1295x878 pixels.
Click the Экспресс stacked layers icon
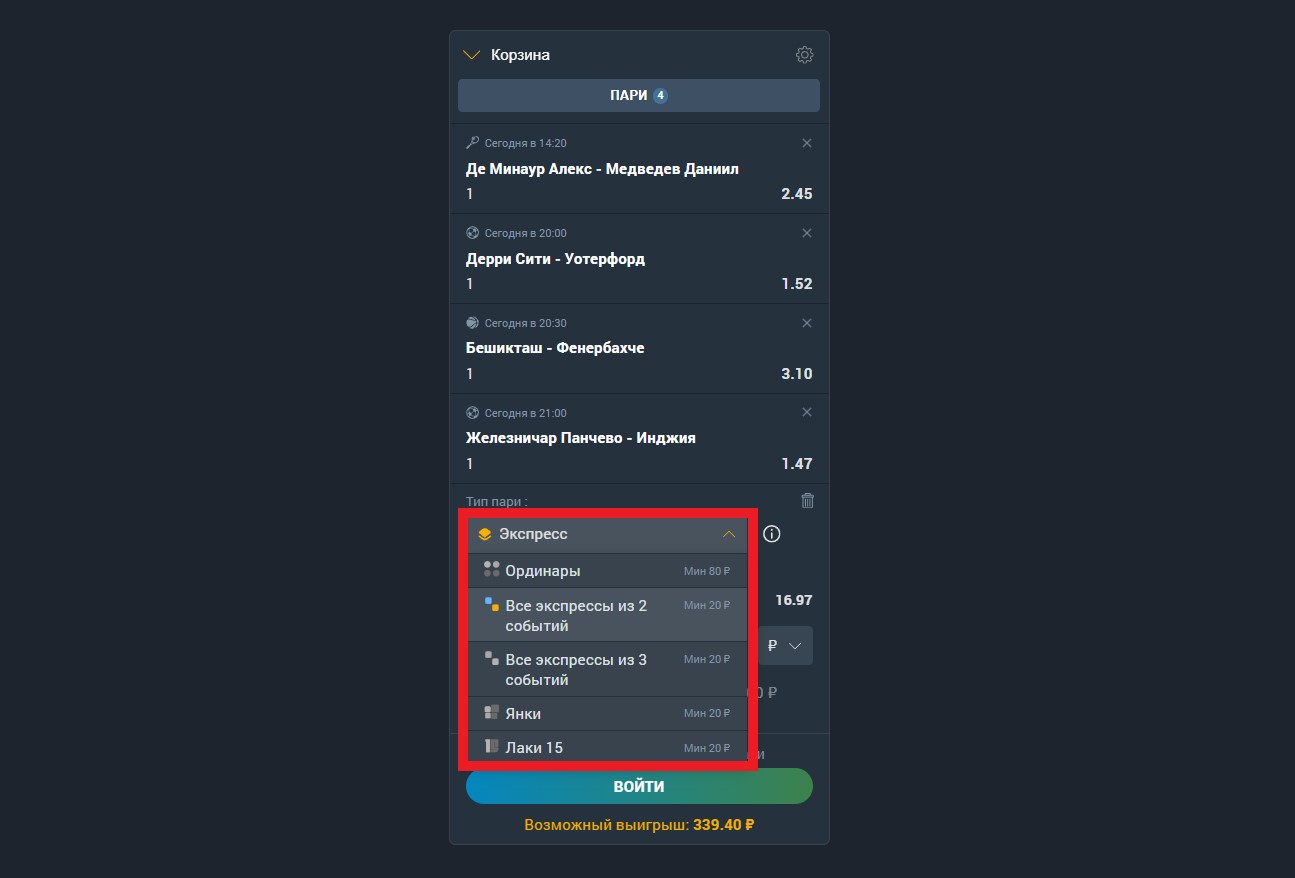(485, 535)
